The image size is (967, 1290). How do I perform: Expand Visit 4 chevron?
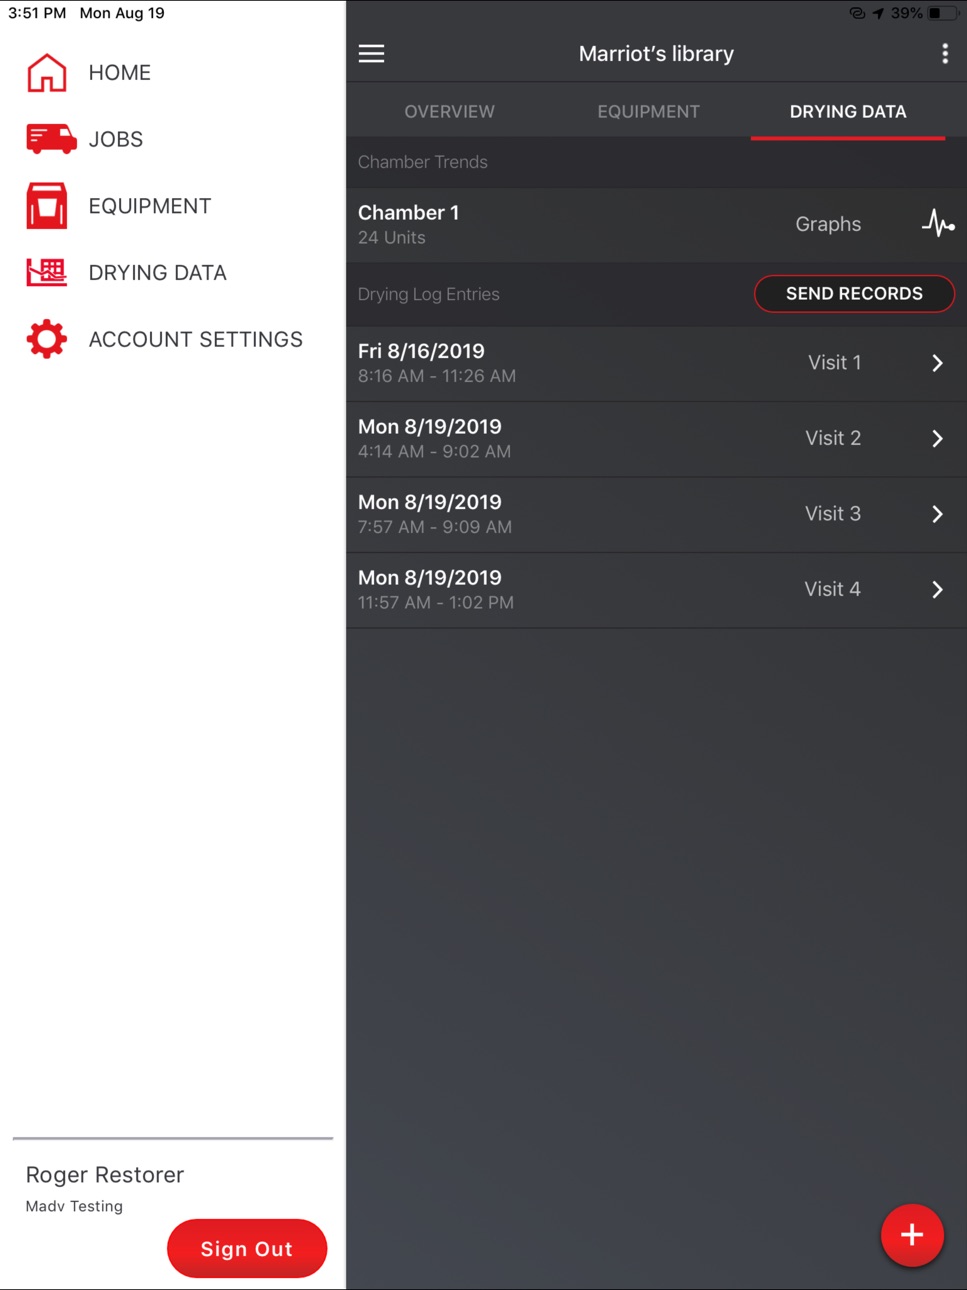(937, 589)
